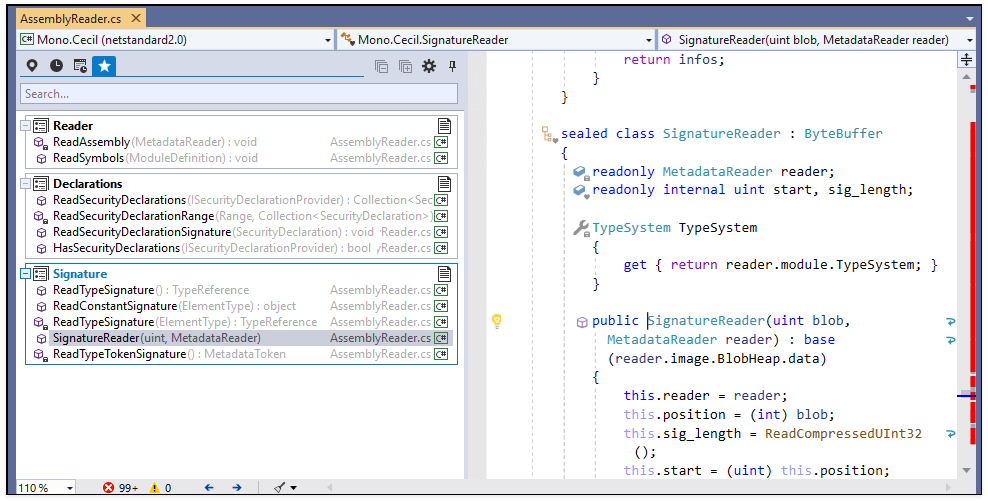Click the collapse all groups icon
988x503 pixels.
click(x=381, y=66)
